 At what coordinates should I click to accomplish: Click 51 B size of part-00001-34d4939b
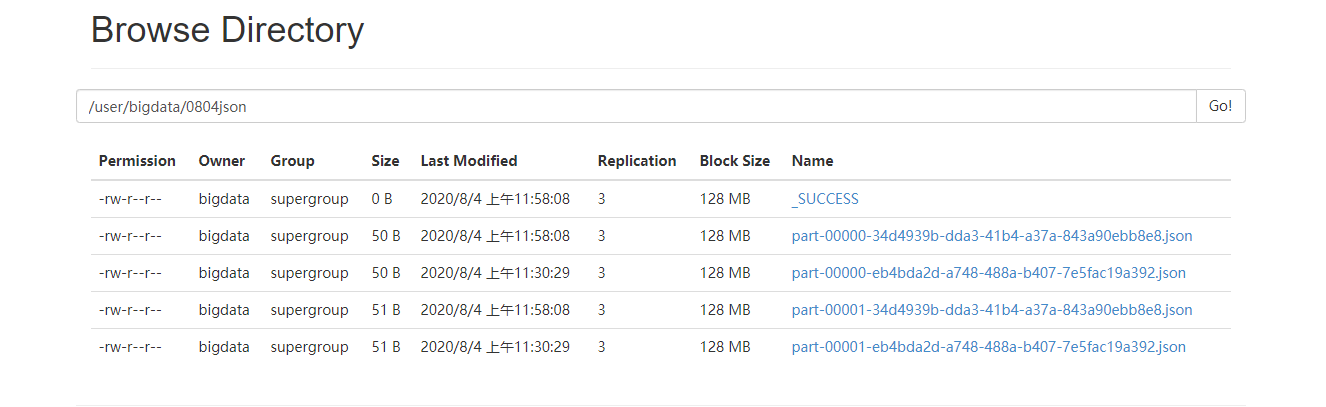386,310
